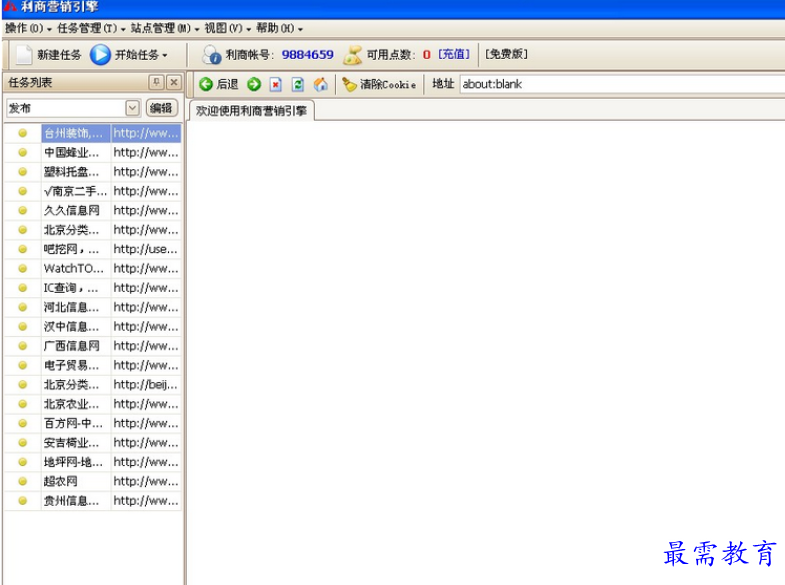Click the 编辑 button

tap(161, 108)
